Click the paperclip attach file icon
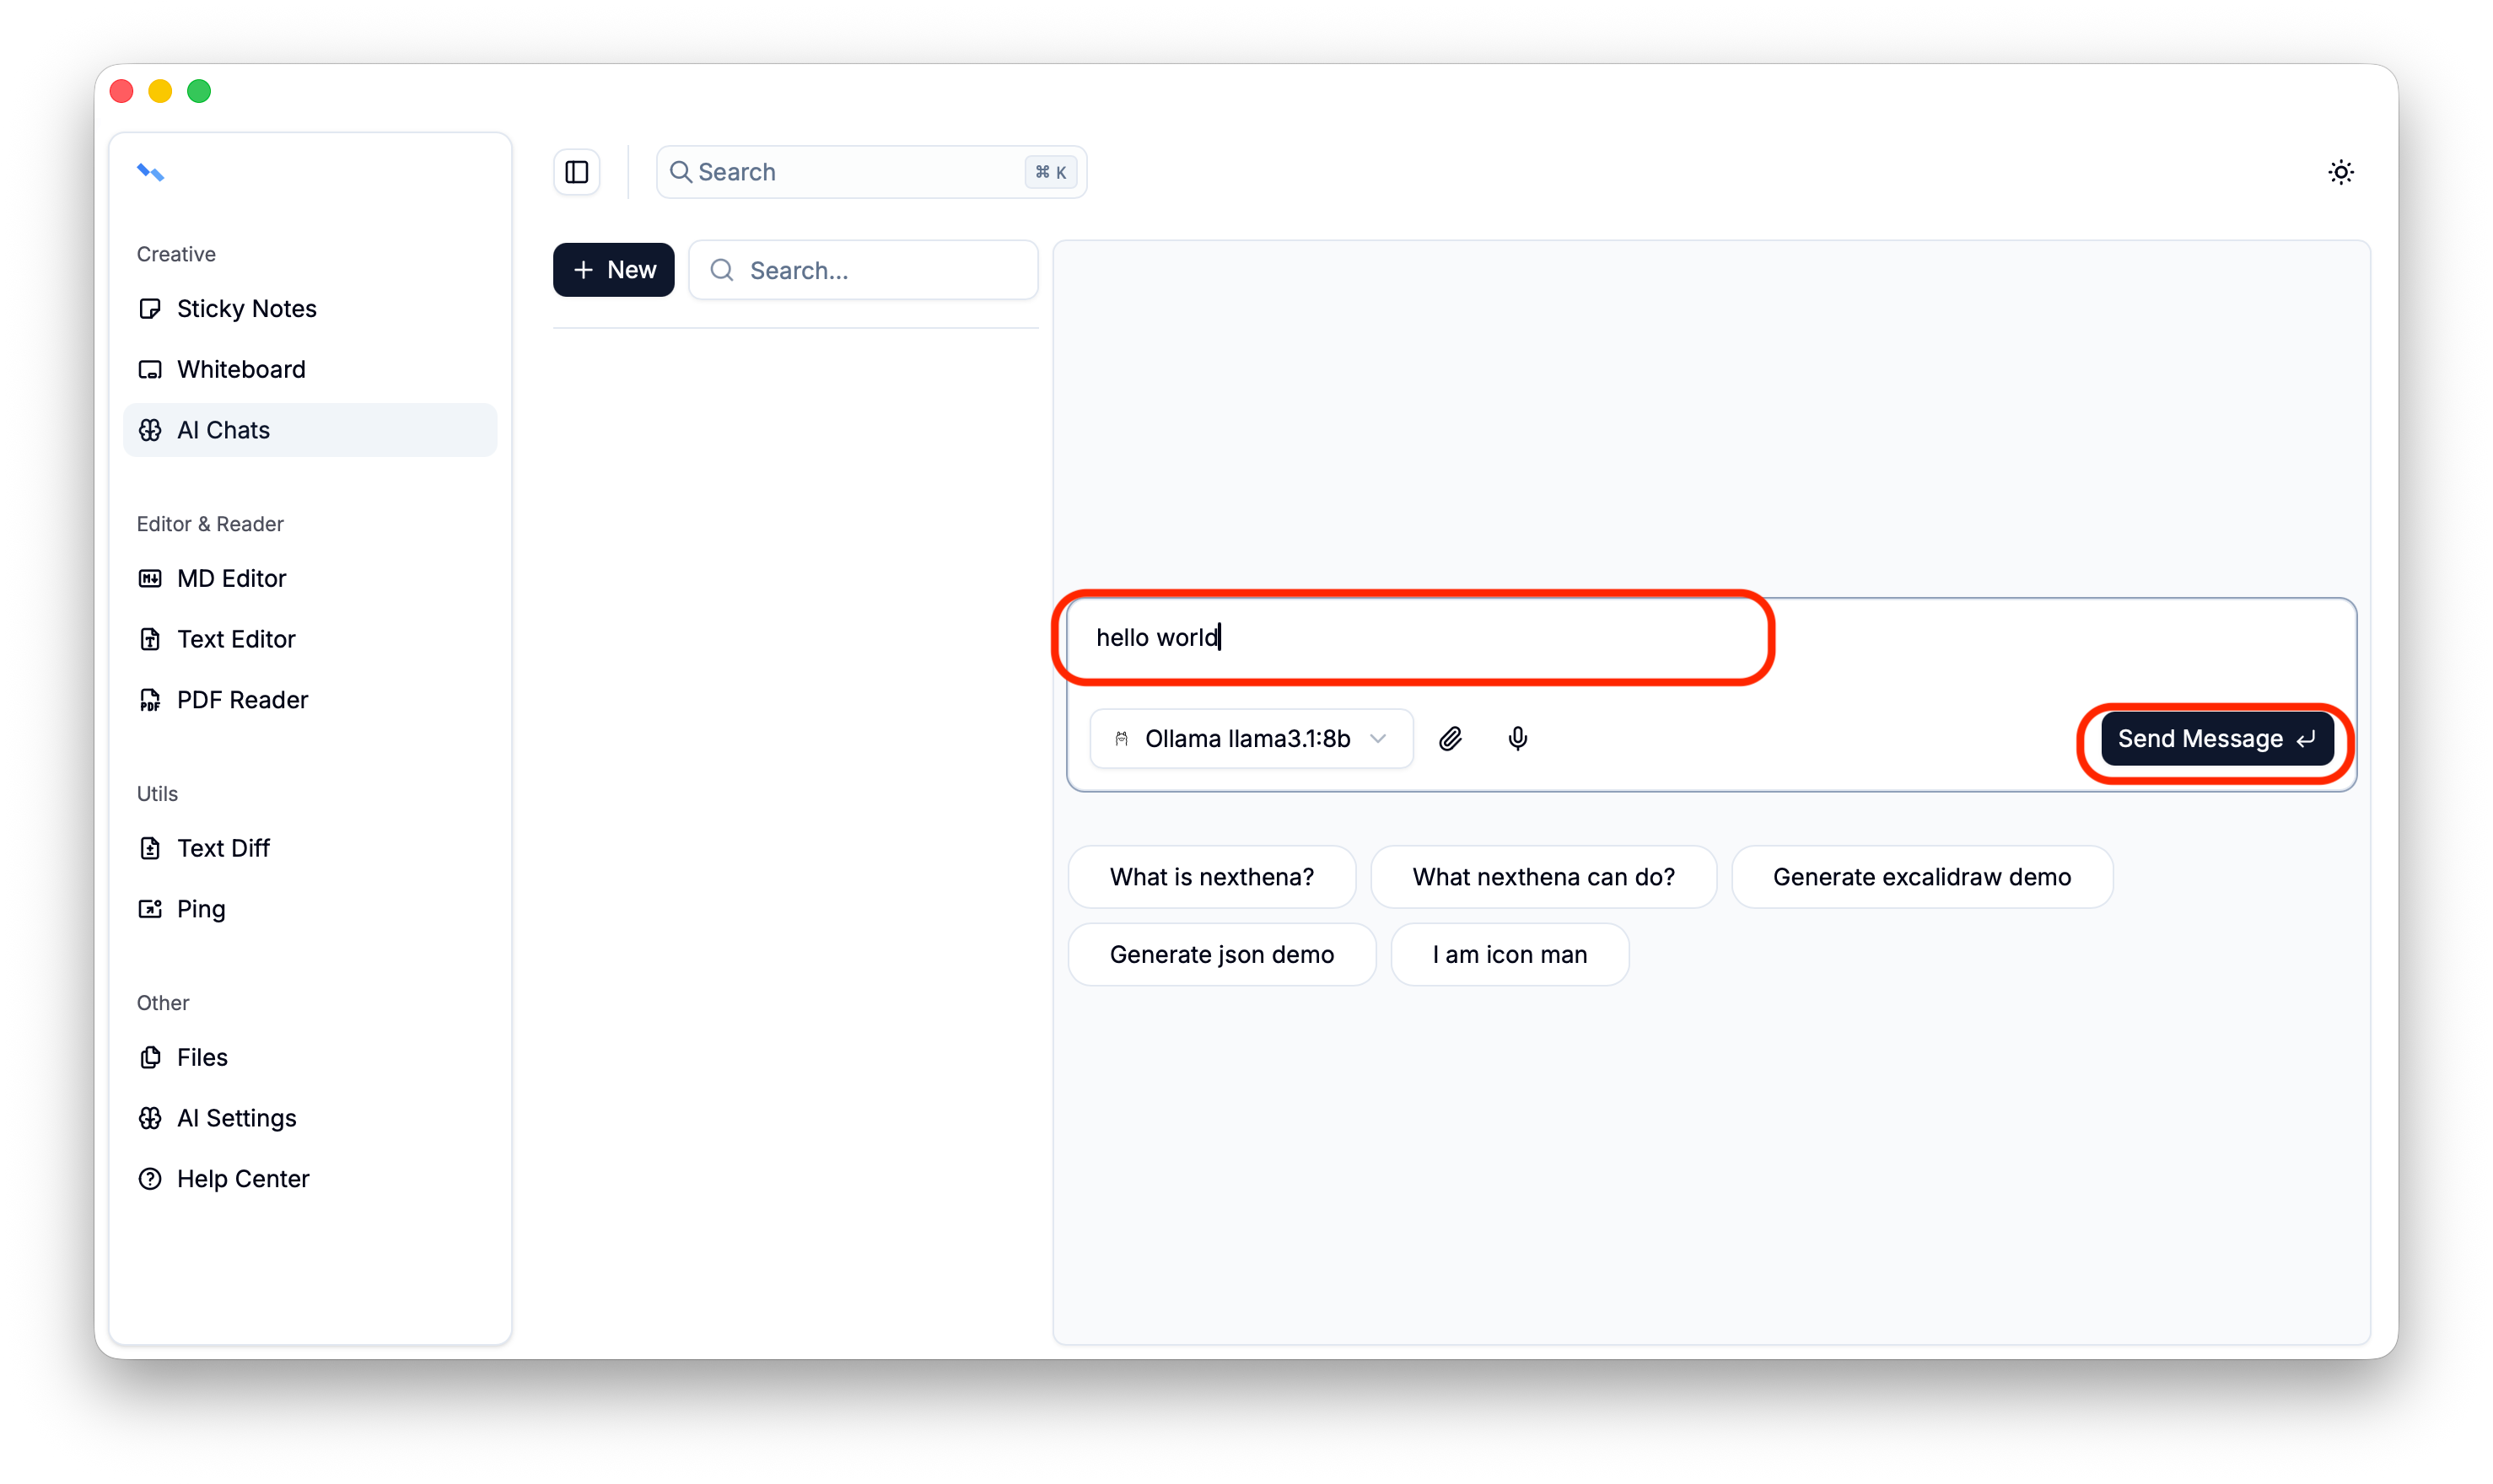The width and height of the screenshot is (2493, 1484). [x=1450, y=739]
